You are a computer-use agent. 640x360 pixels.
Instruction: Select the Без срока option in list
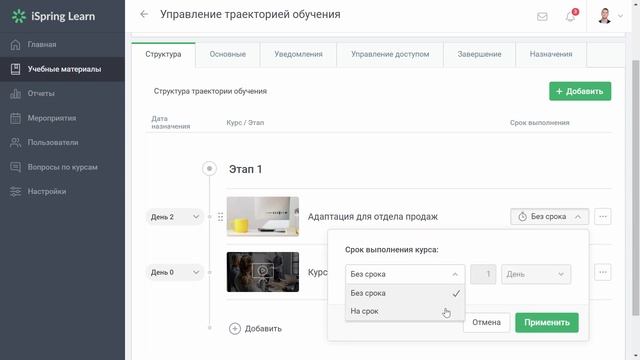[405, 293]
